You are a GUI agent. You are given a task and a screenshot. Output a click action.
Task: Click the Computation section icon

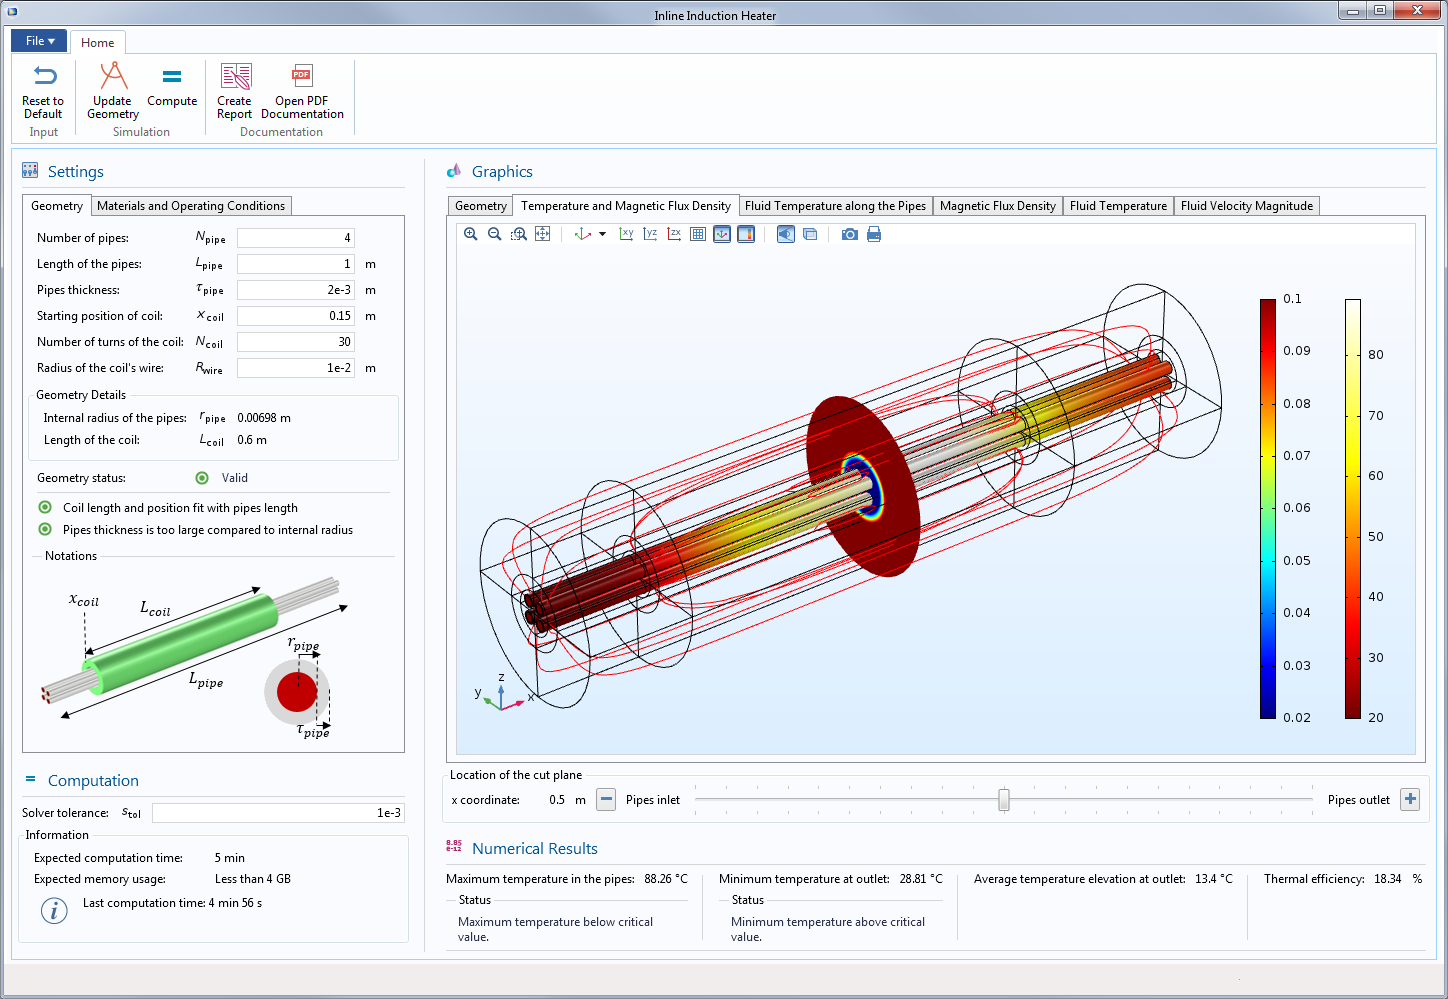click(x=30, y=779)
